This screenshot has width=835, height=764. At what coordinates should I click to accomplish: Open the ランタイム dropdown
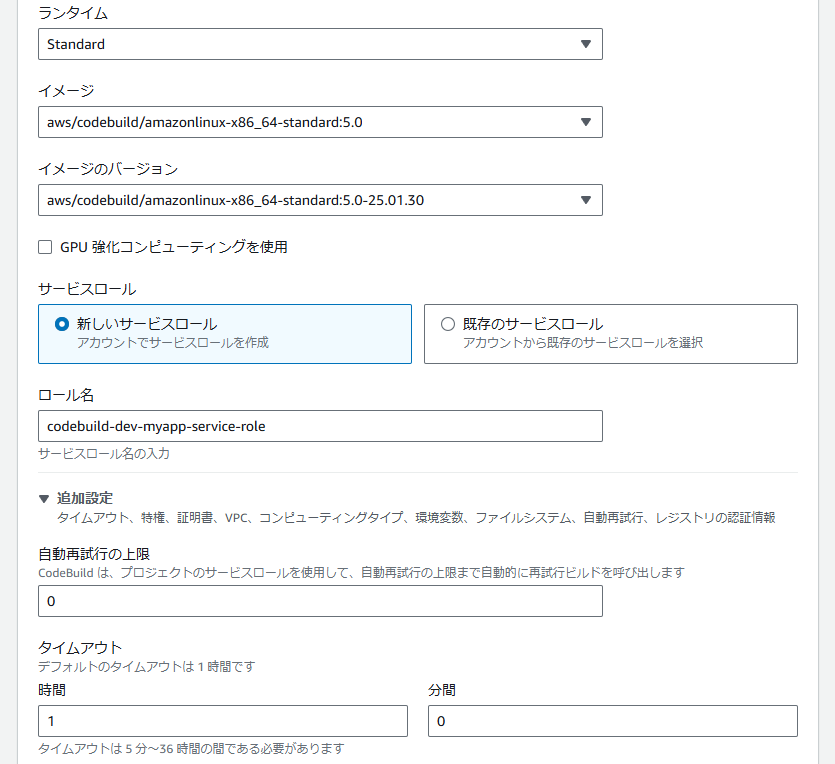pos(320,44)
